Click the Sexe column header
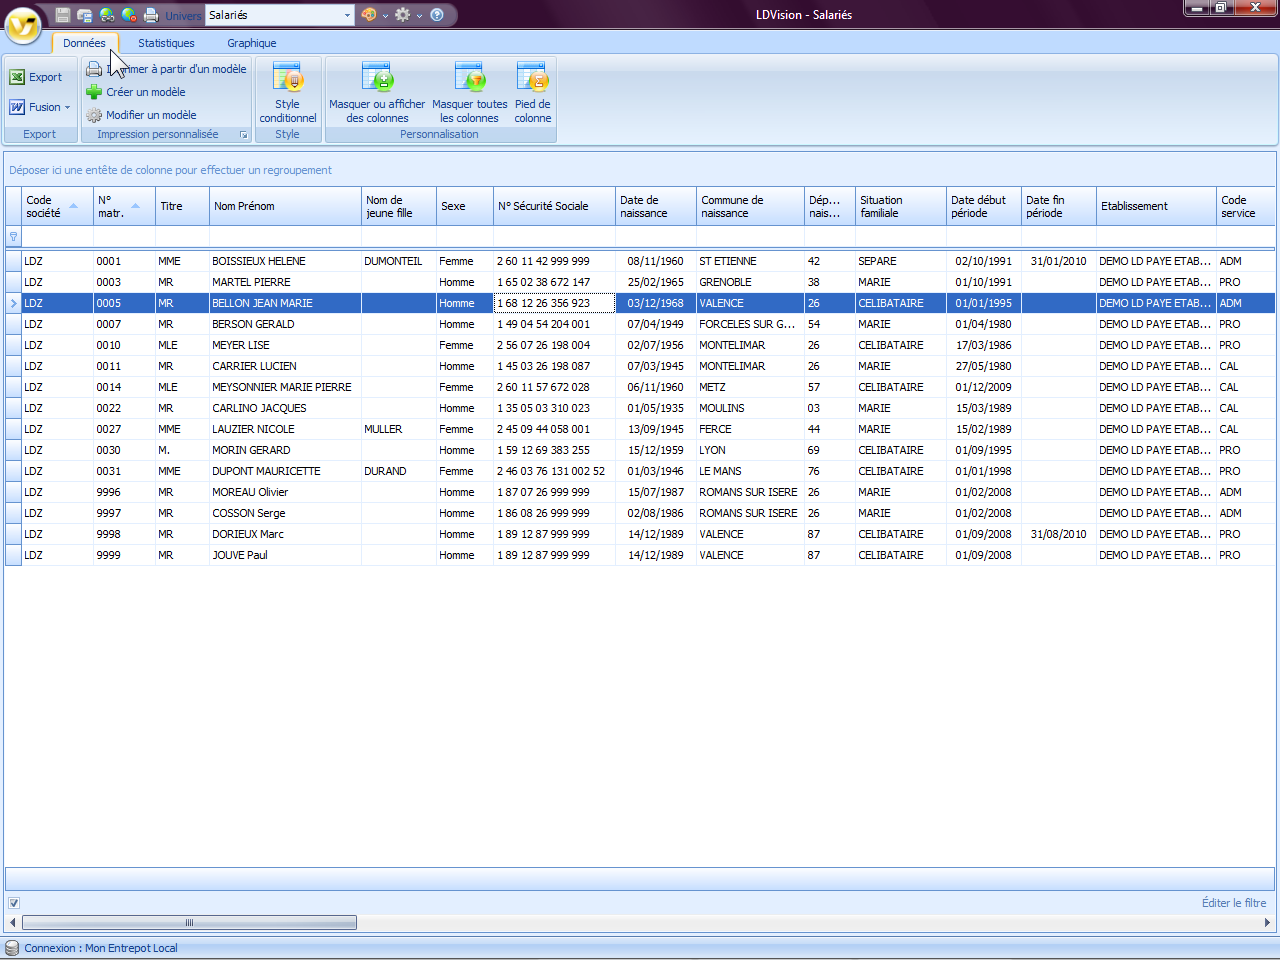Screen dimensions: 1280x960 465,206
